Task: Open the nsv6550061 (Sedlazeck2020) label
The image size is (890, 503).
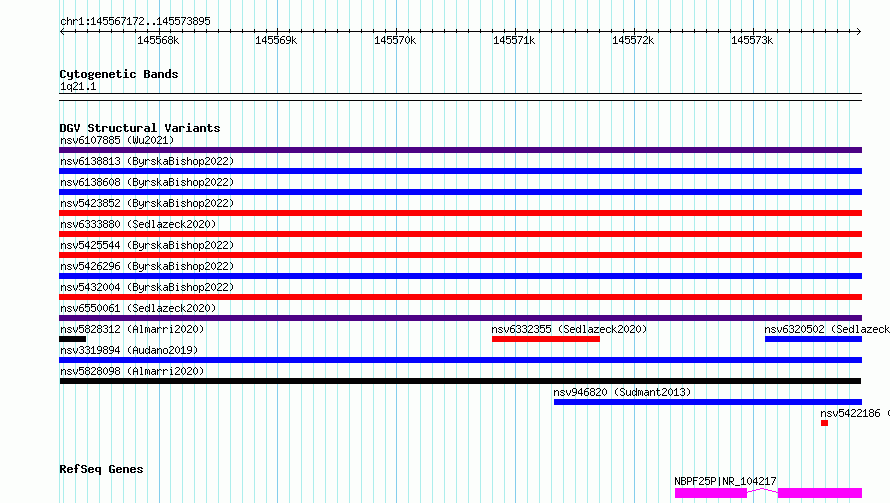Action: tap(138, 308)
